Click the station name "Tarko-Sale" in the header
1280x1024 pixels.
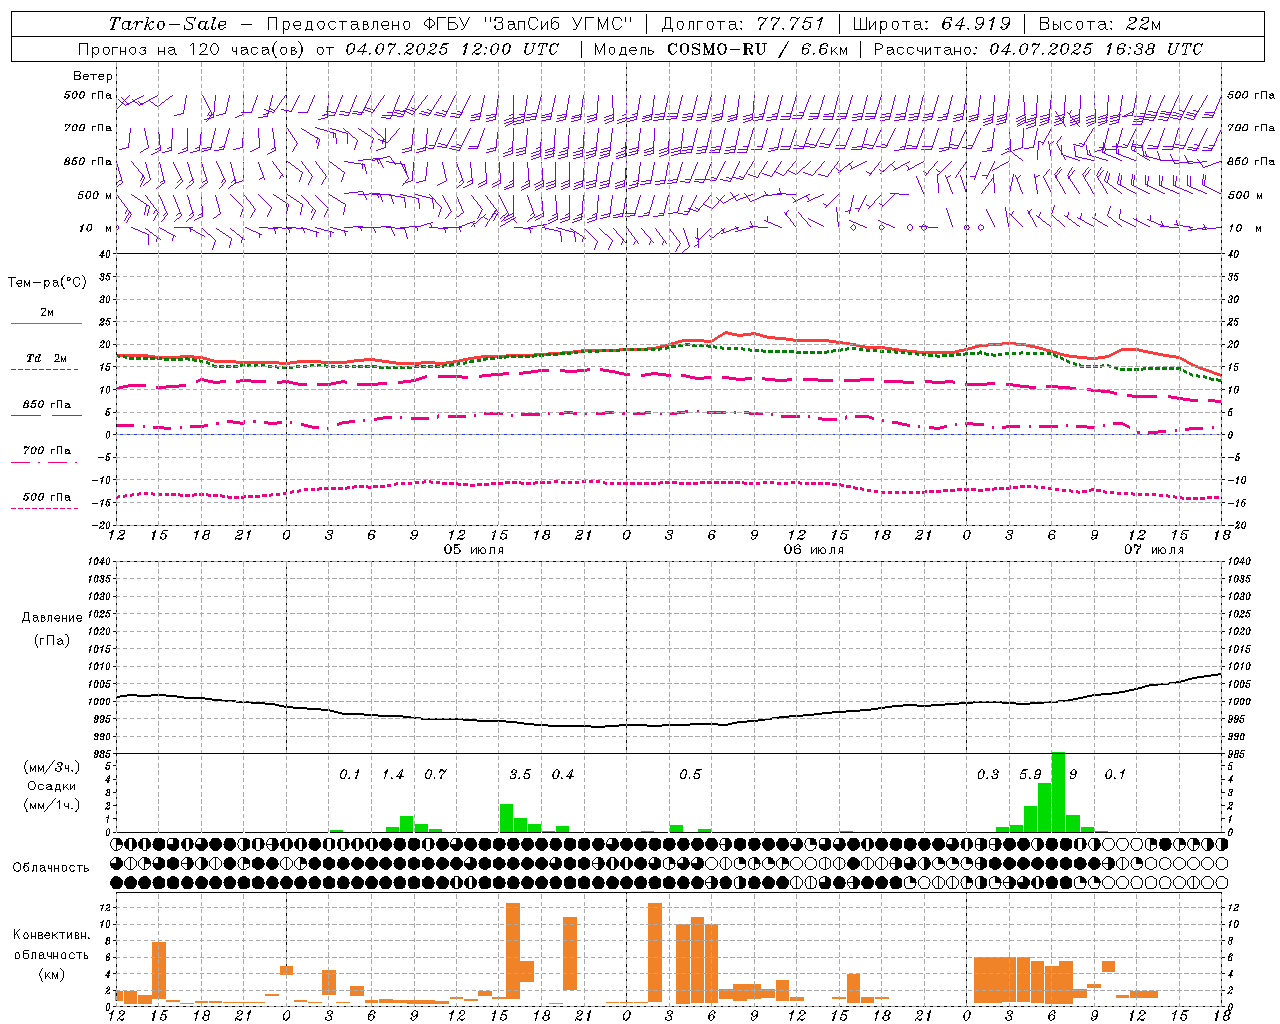tap(167, 24)
